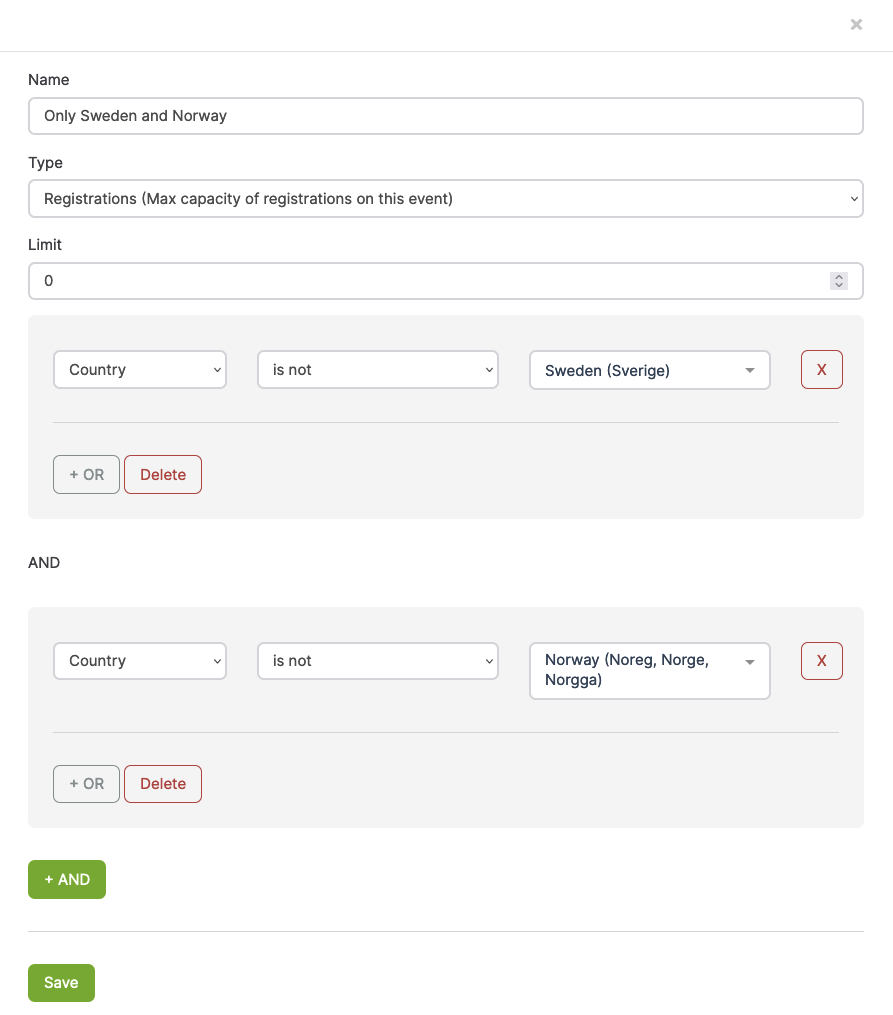
Task: Remove the Sweden condition with red X
Action: click(821, 370)
